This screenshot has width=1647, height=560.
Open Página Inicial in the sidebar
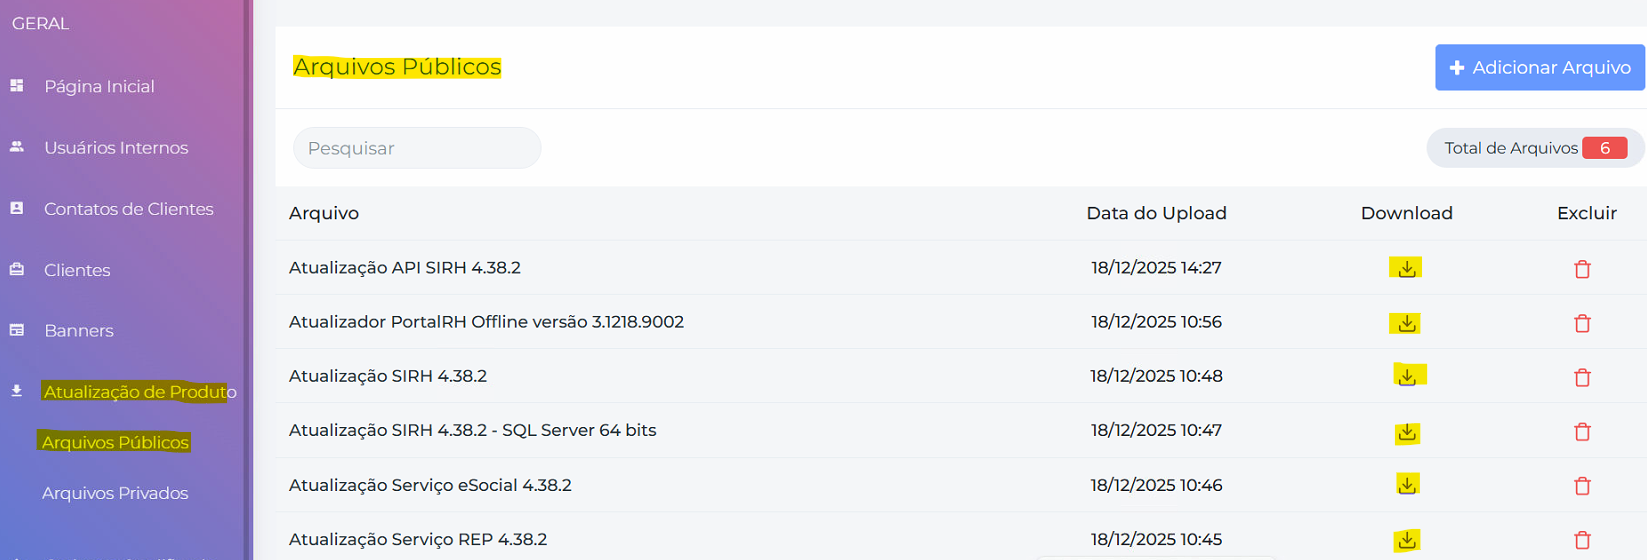[x=99, y=87]
